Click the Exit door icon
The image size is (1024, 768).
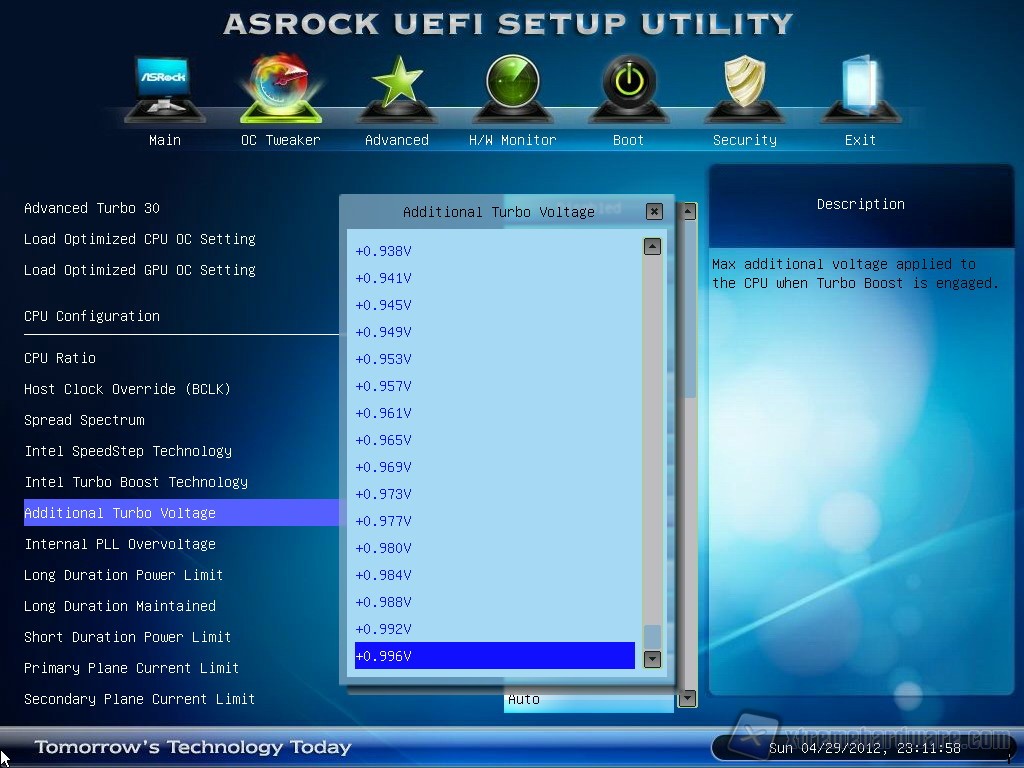tap(860, 88)
